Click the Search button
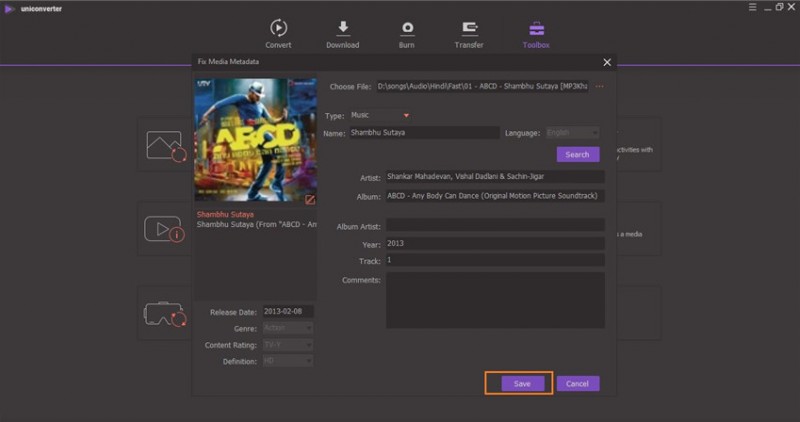The height and width of the screenshot is (422, 800). tap(578, 154)
